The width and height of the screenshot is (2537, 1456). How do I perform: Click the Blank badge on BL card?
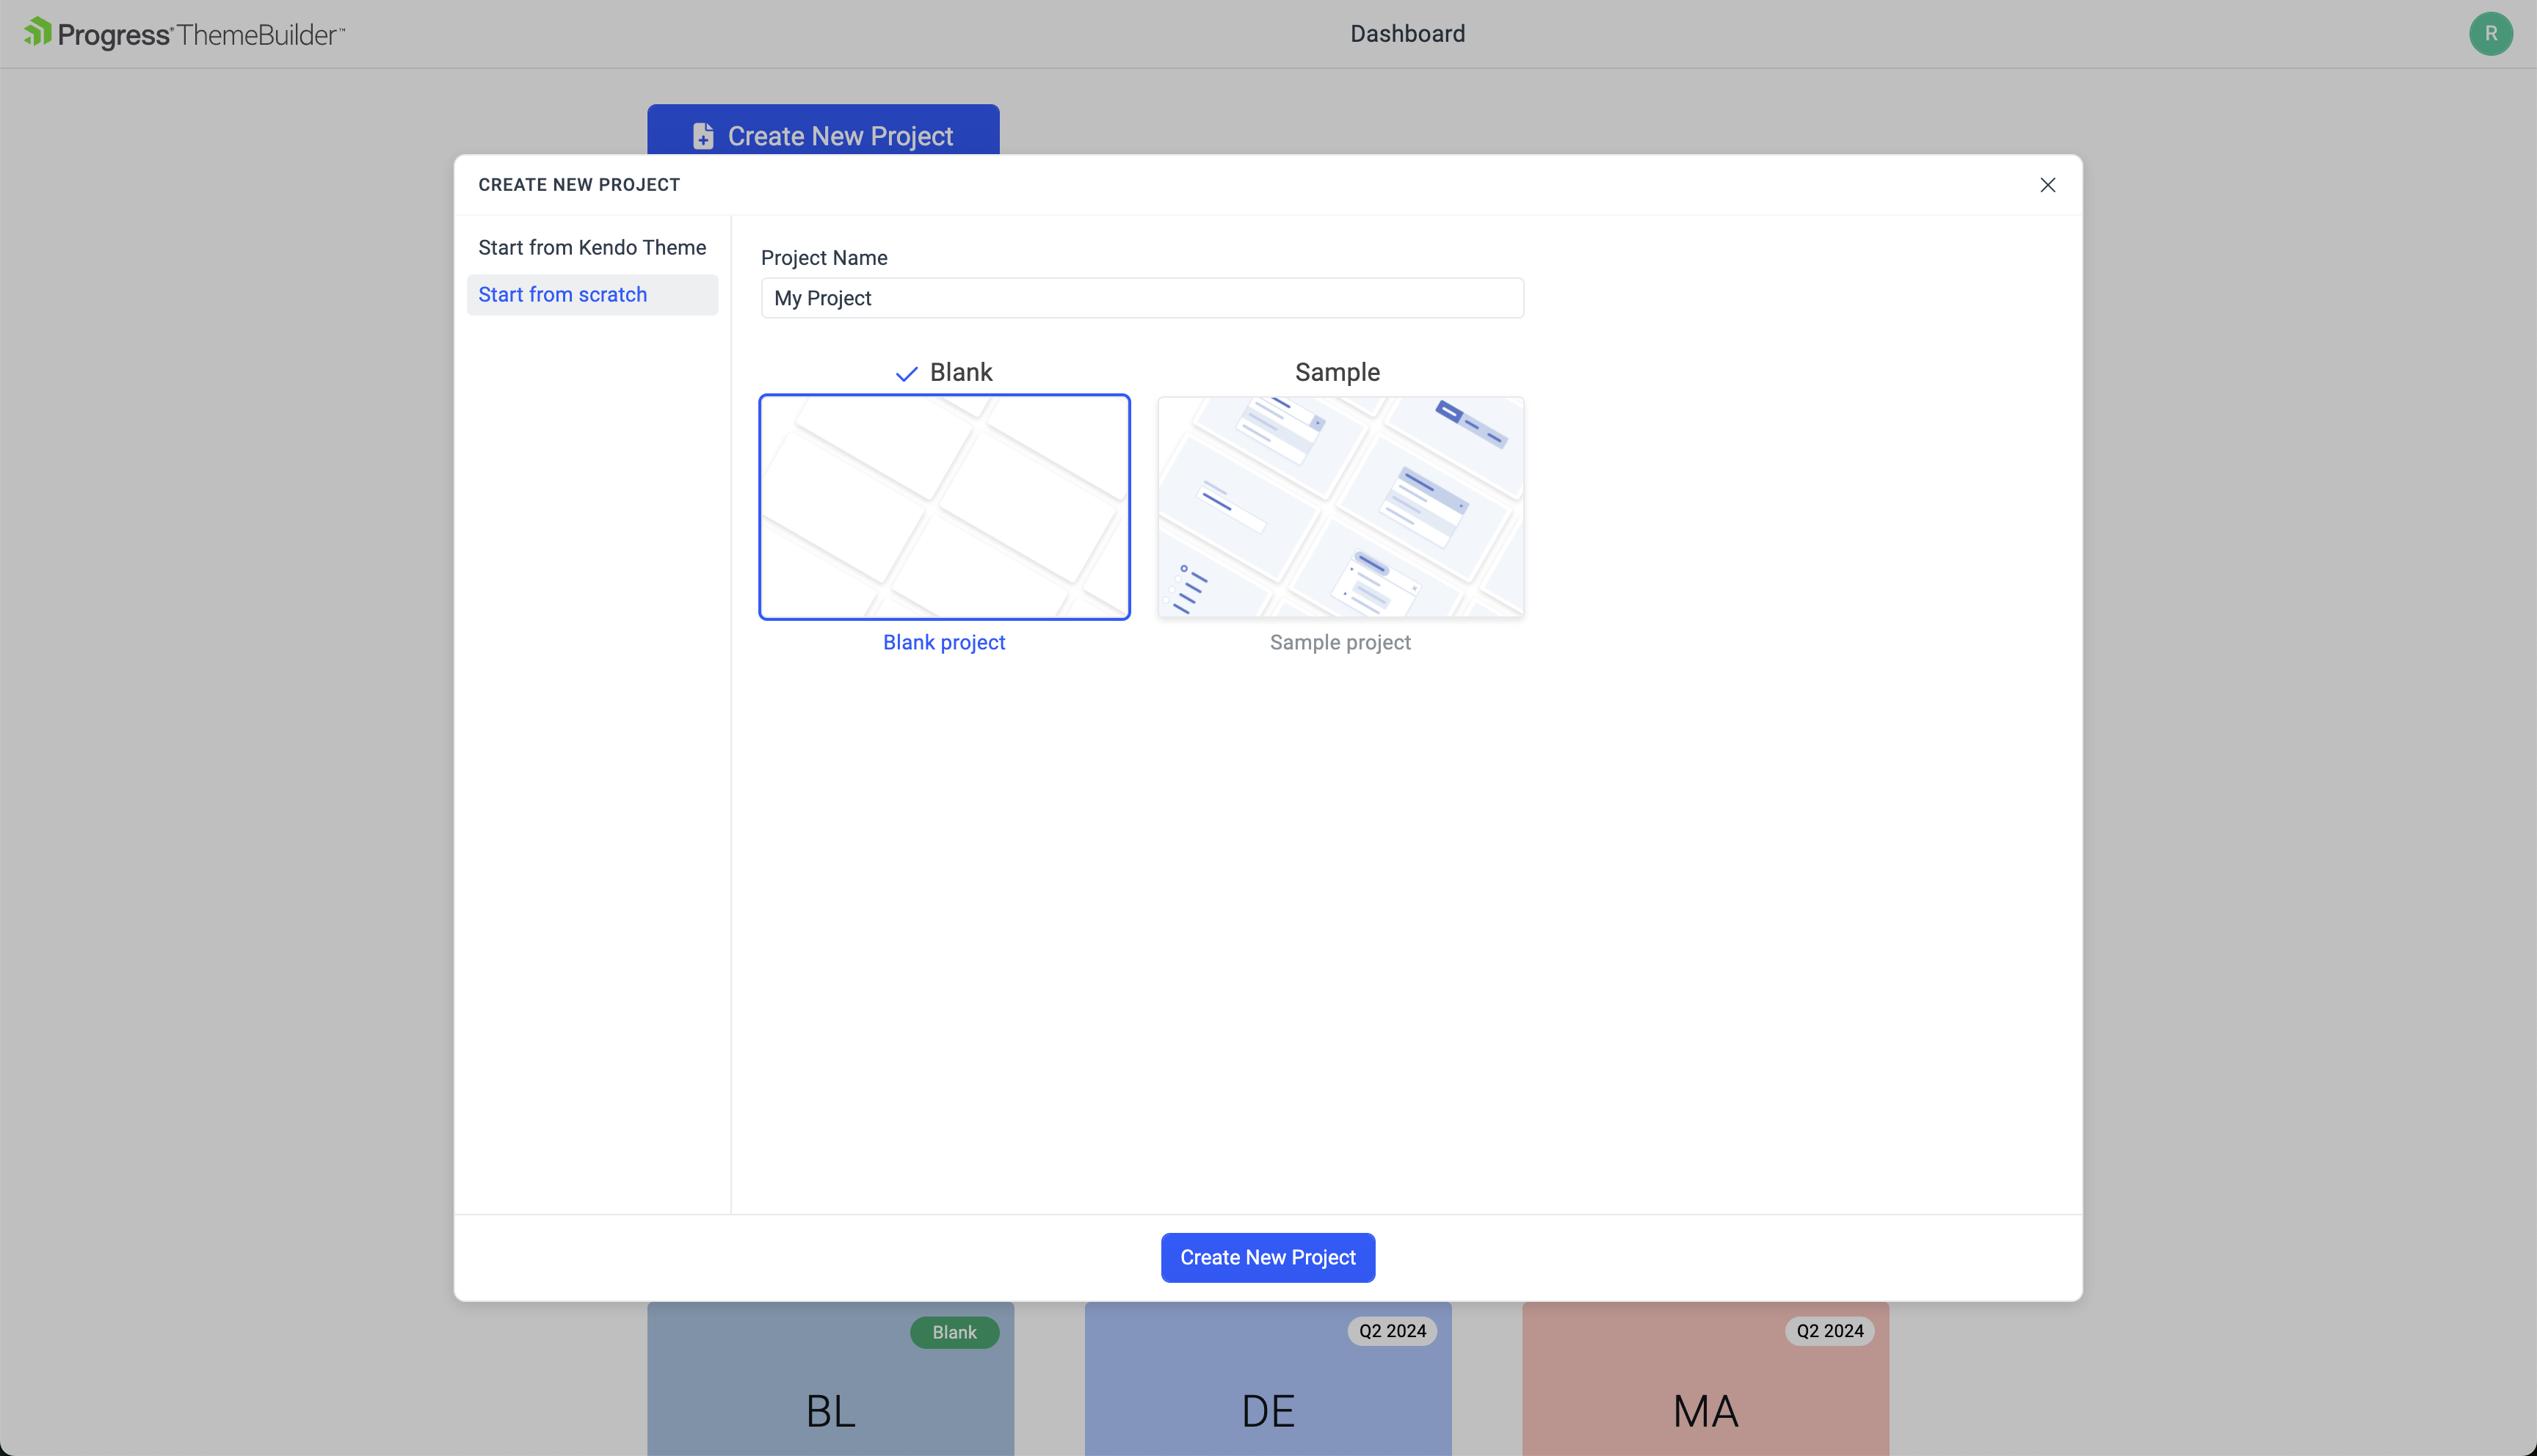[954, 1332]
